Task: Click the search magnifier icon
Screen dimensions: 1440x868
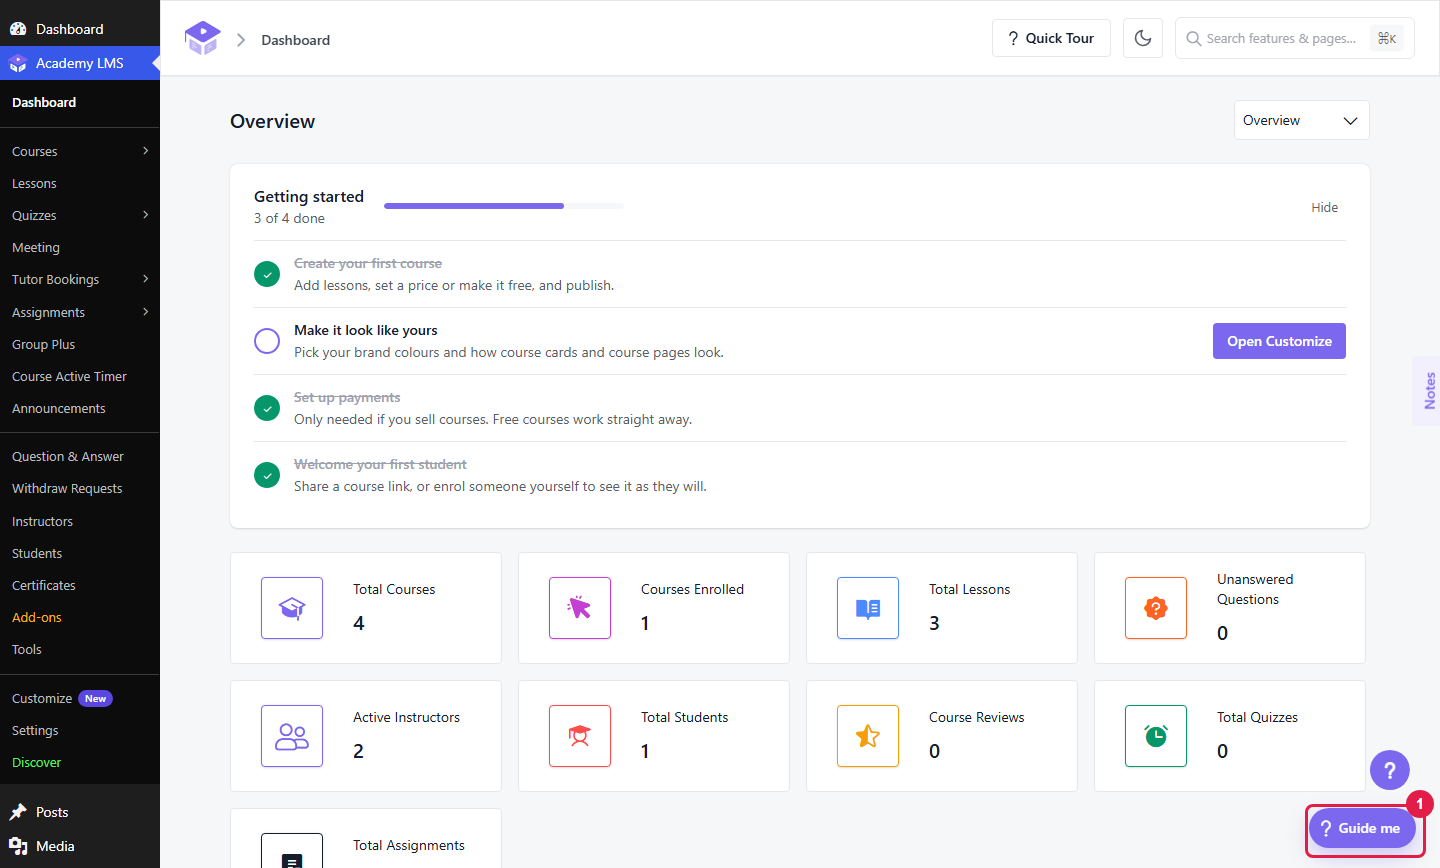Action: click(x=1193, y=39)
